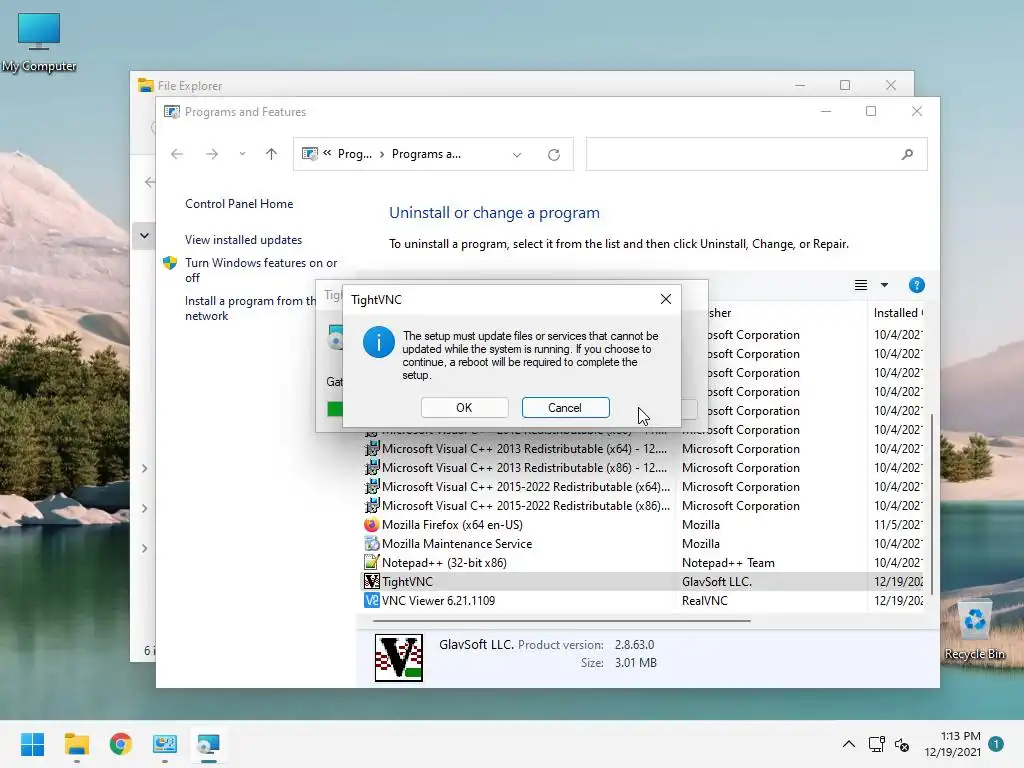Click Cancel in the TightVNC dialog
This screenshot has height=768, width=1024.
click(x=566, y=408)
